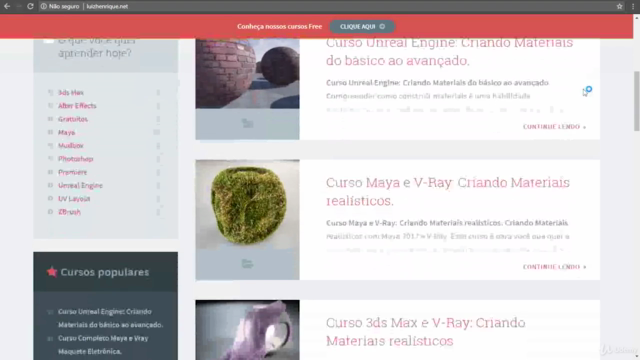Click Continue Lendo for Maya V-Ray course
This screenshot has width=640, height=360.
(554, 267)
